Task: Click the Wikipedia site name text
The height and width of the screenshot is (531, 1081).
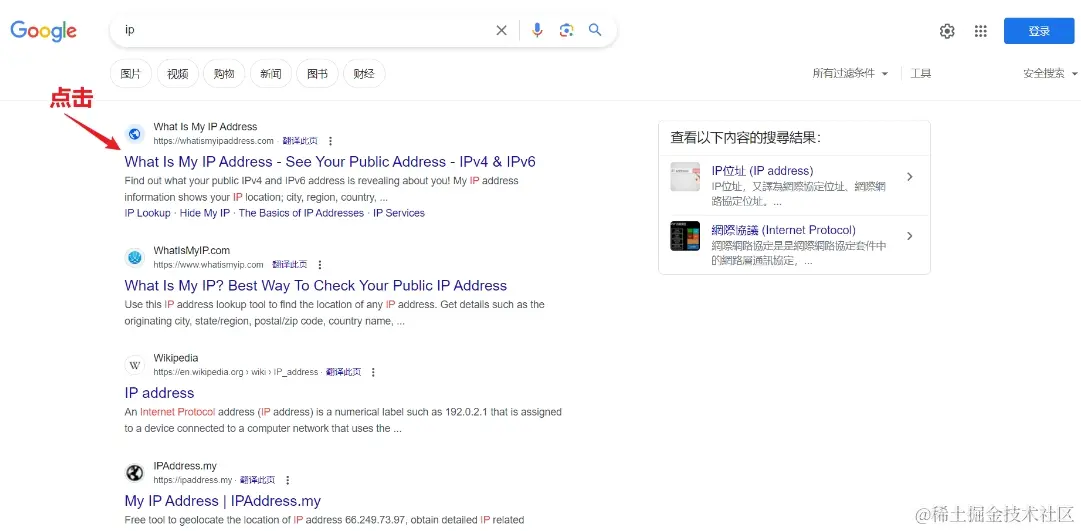Action: point(176,358)
